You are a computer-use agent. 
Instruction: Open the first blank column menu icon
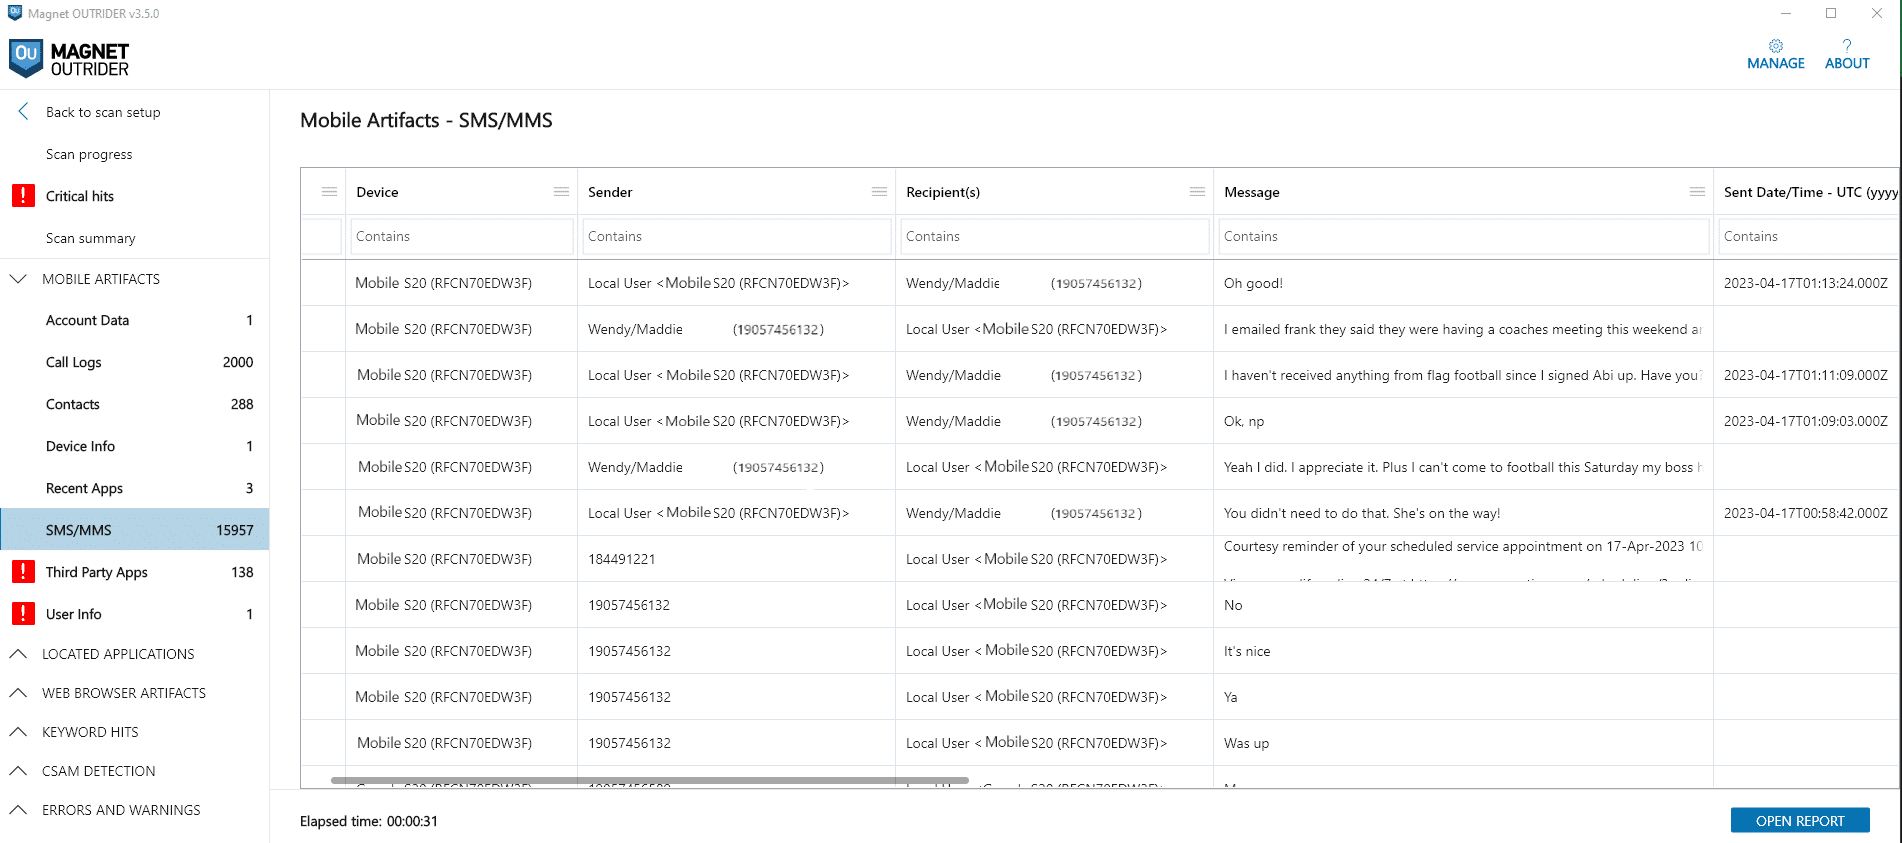(329, 192)
